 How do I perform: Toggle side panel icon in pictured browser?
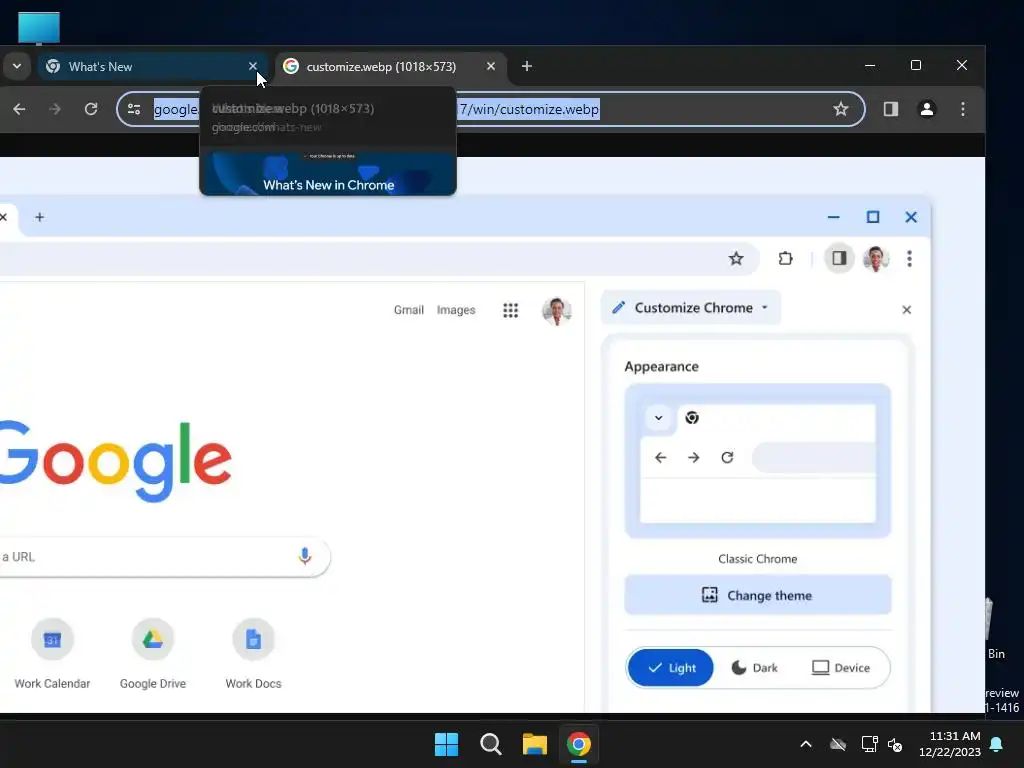coord(839,259)
